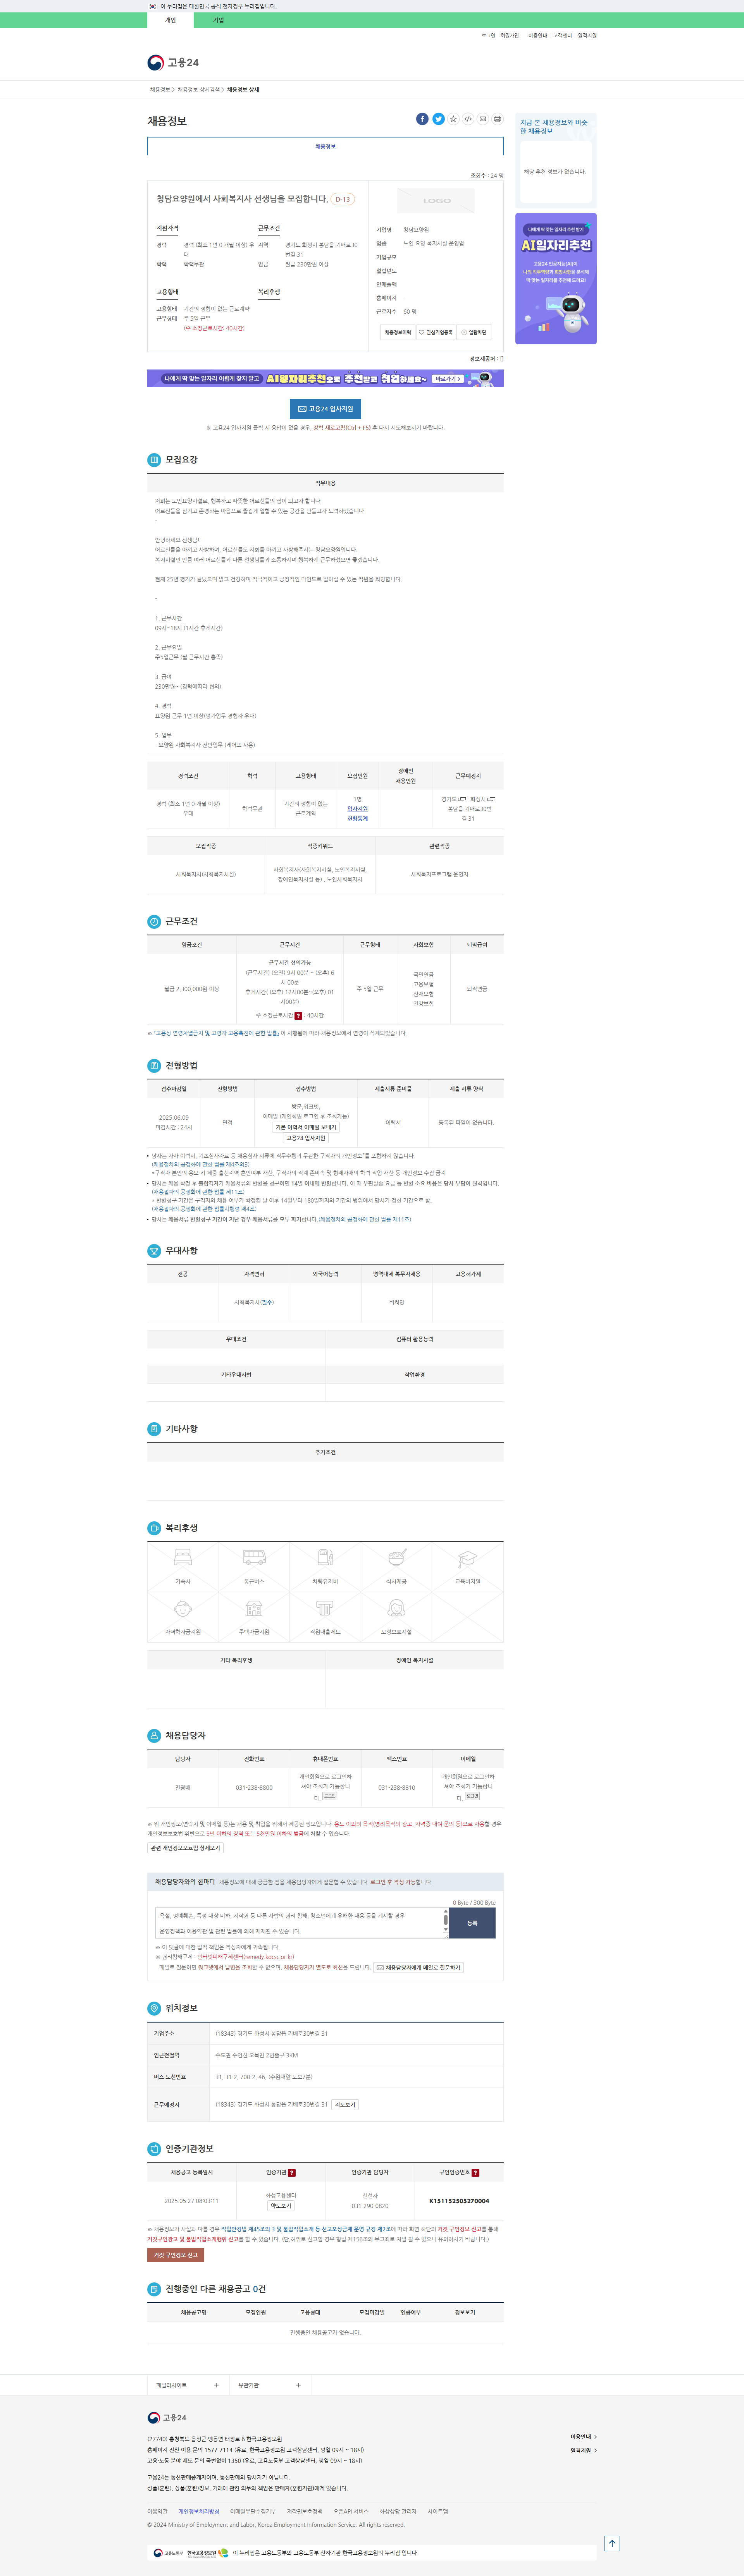Click the 고용24 입사지원 blue button
Viewport: 744px width, 2576px height.
[x=325, y=409]
